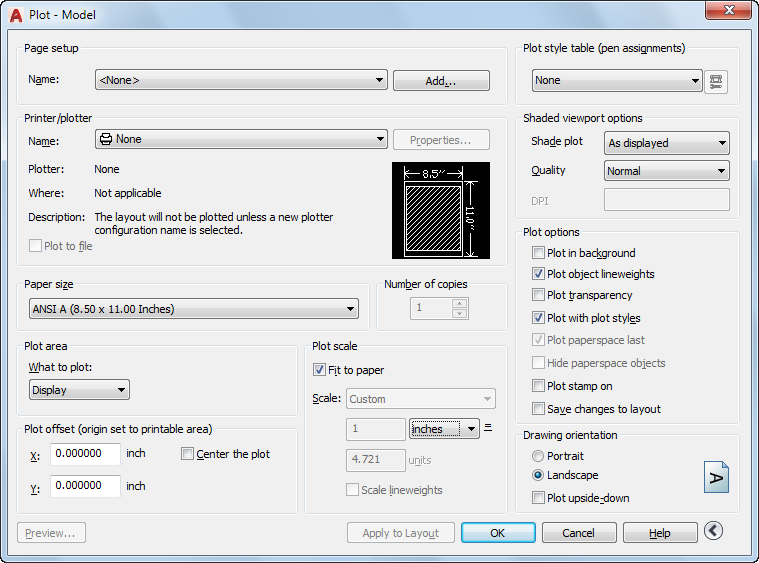Click the Help button
This screenshot has height=563, width=759.
pos(659,533)
